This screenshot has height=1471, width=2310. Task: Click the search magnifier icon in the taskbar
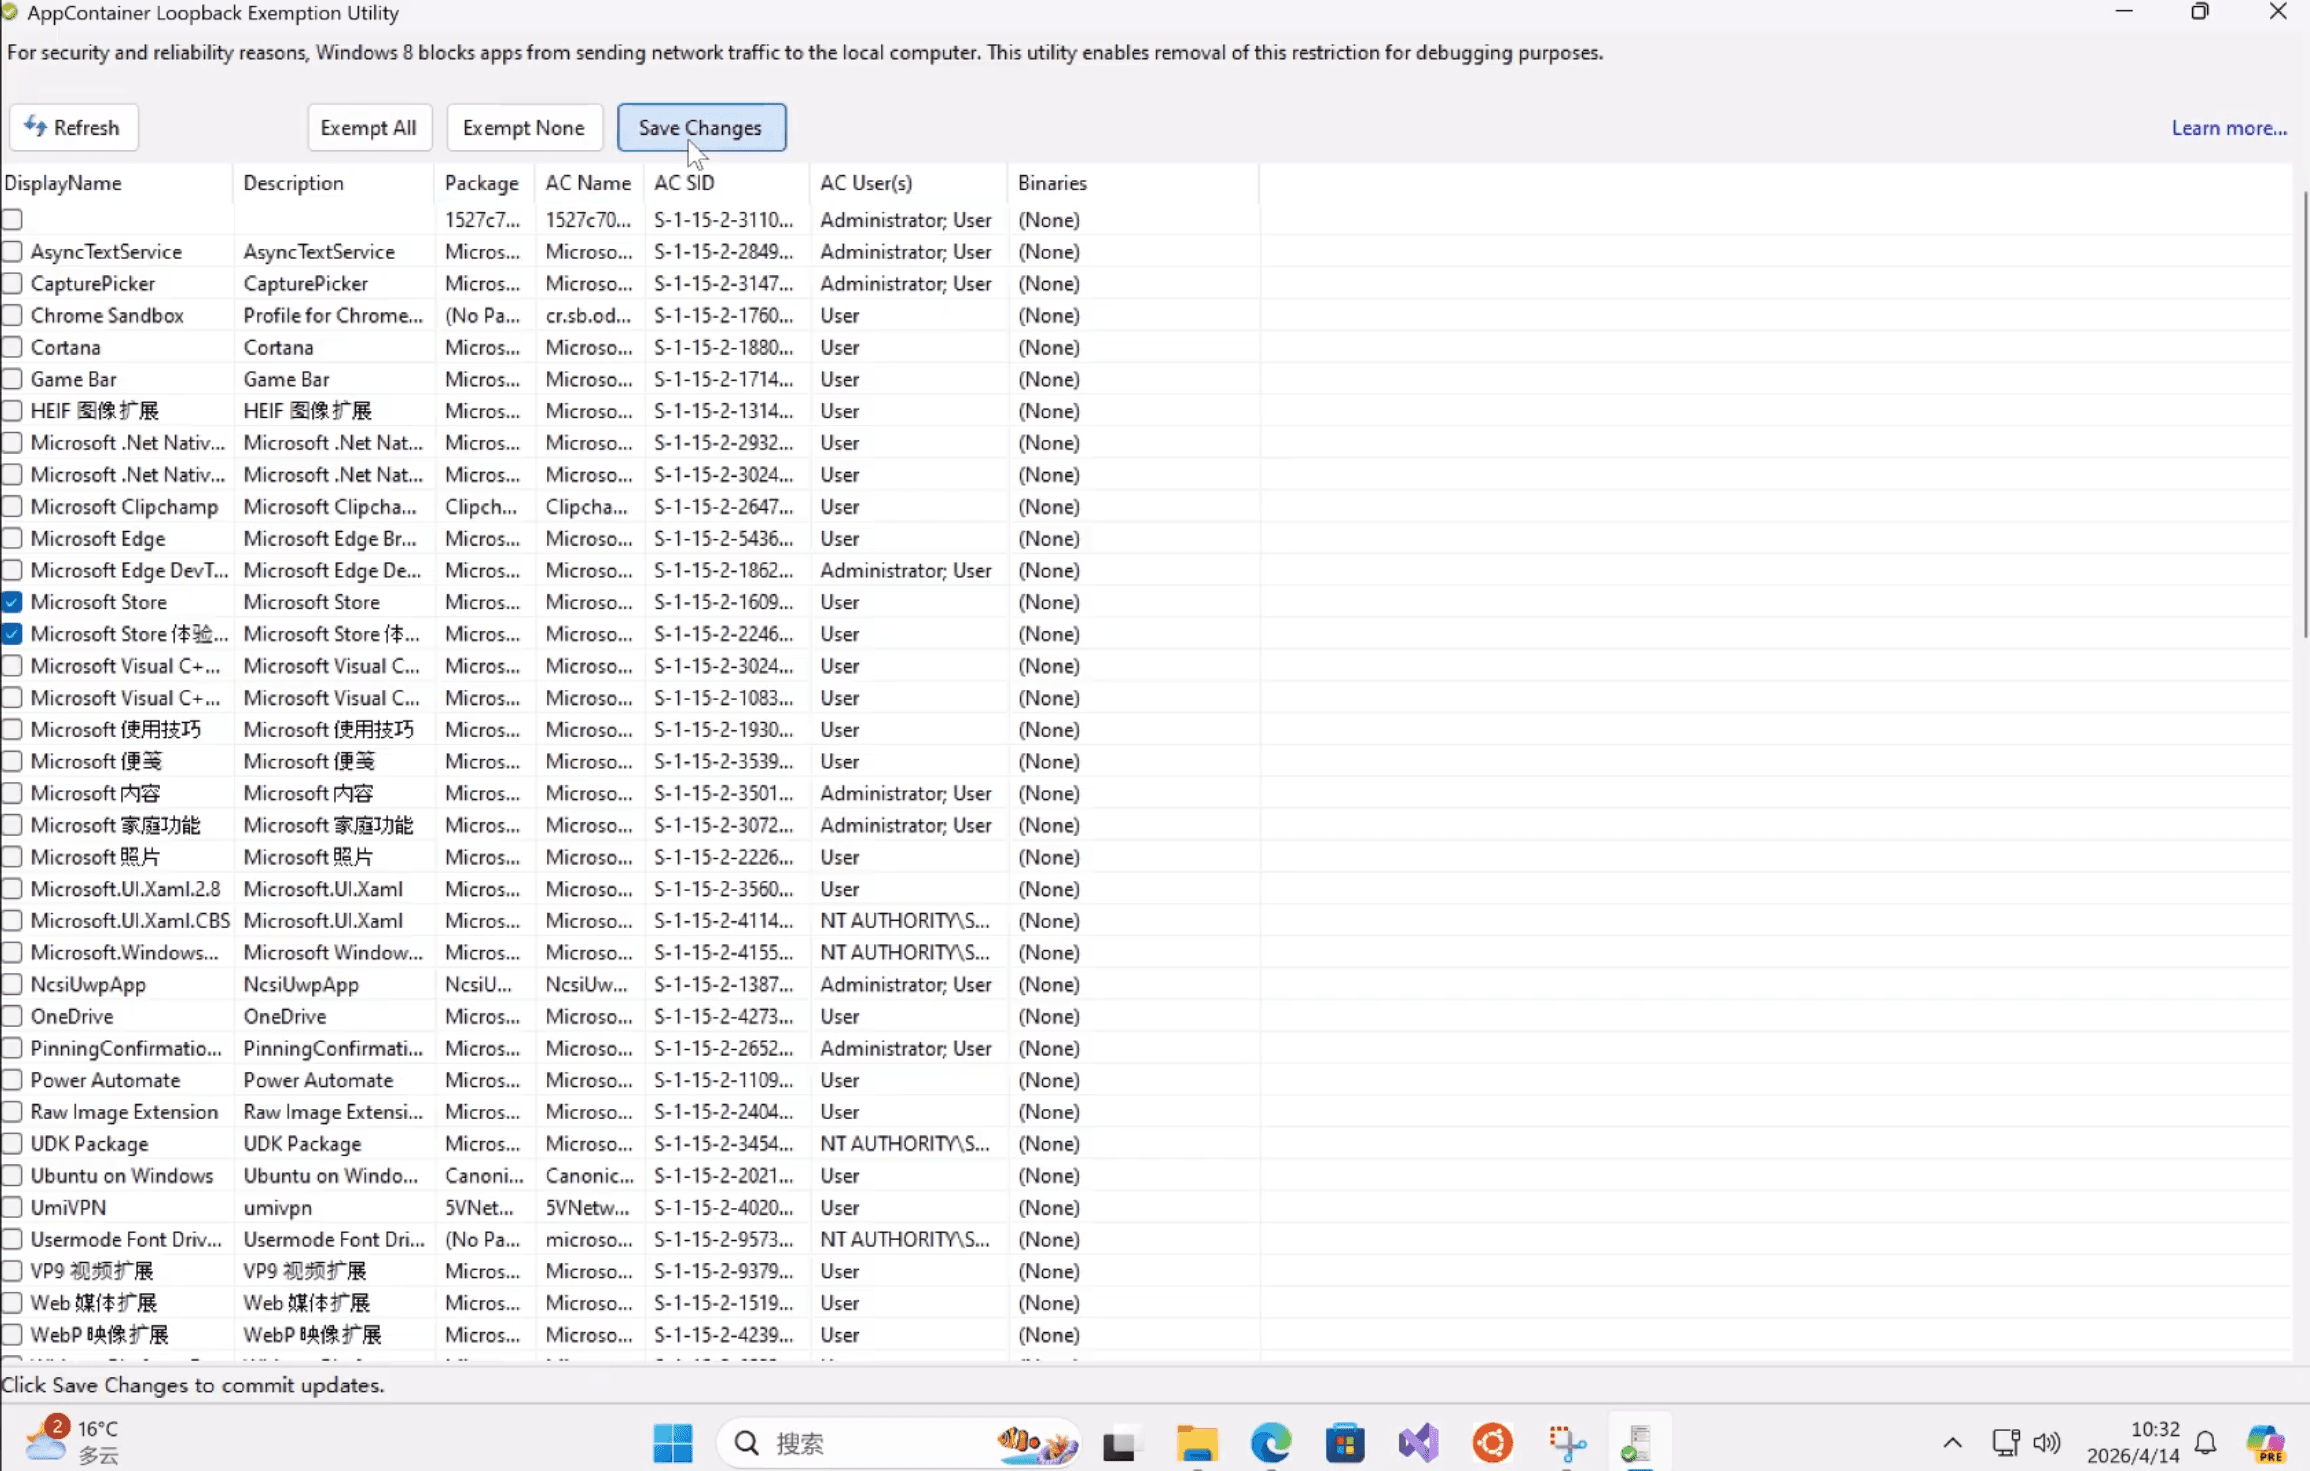746,1443
